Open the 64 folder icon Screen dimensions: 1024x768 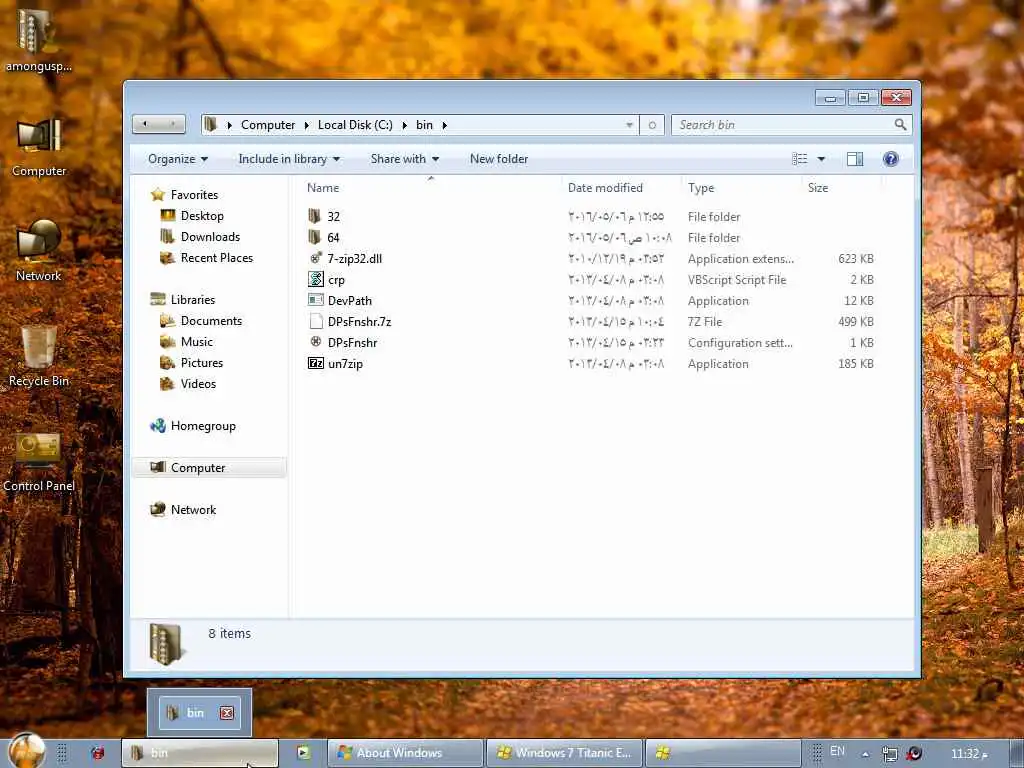point(315,237)
